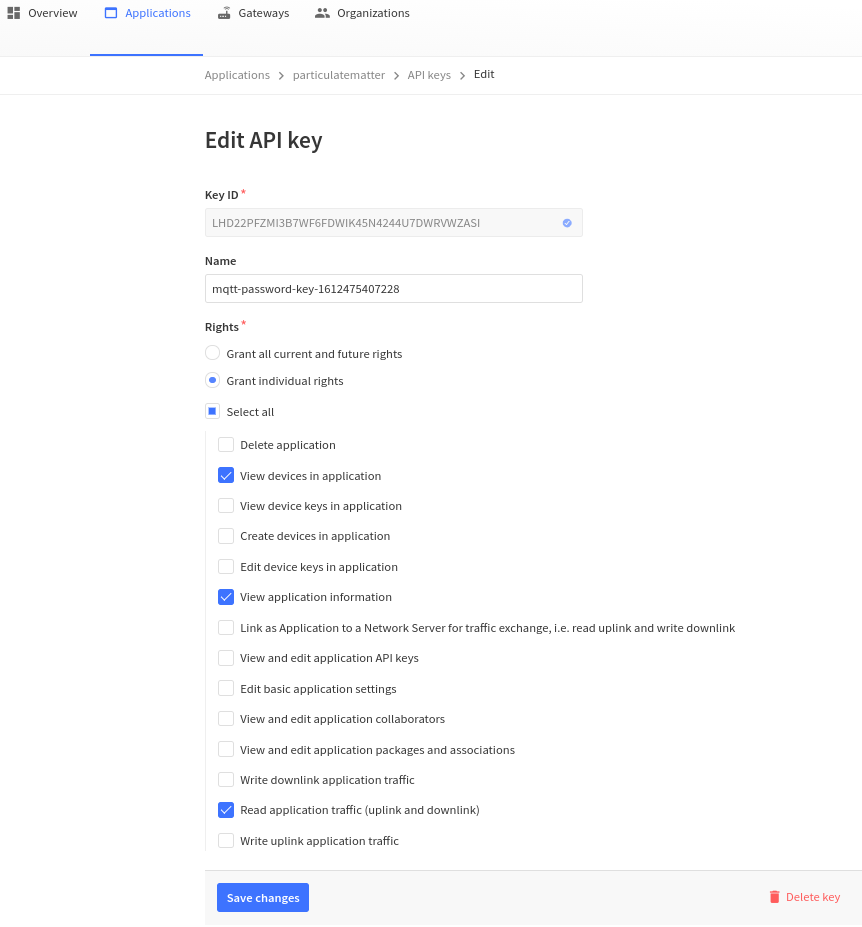
Task: Go to particulatematter breadcrumb link
Action: coord(339,75)
